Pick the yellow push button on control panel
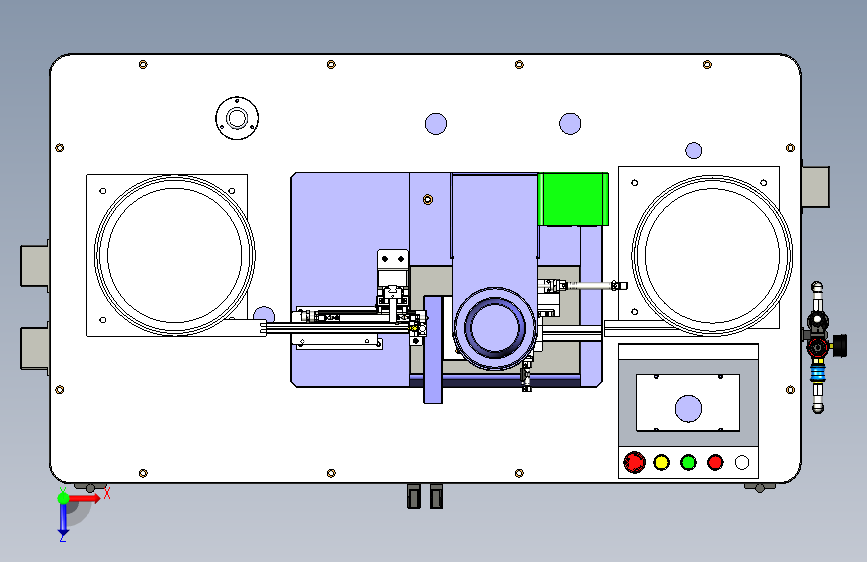 [x=661, y=462]
